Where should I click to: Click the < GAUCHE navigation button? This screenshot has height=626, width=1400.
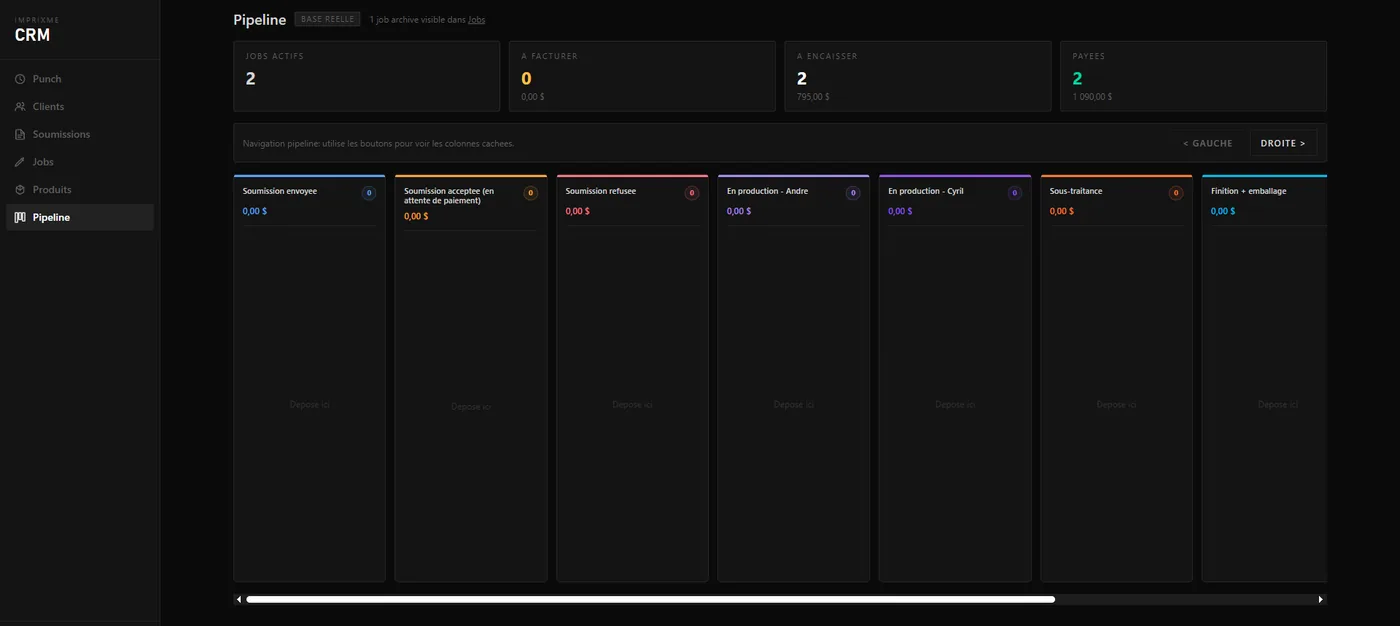tap(1208, 143)
